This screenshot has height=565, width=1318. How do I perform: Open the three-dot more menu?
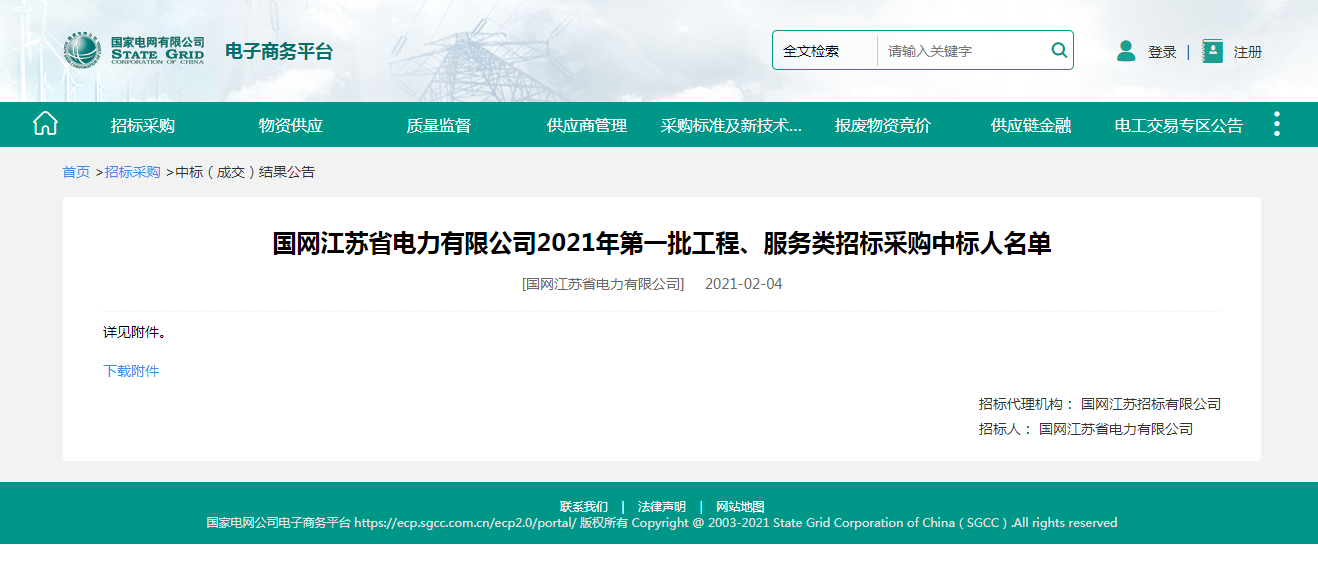(1276, 124)
